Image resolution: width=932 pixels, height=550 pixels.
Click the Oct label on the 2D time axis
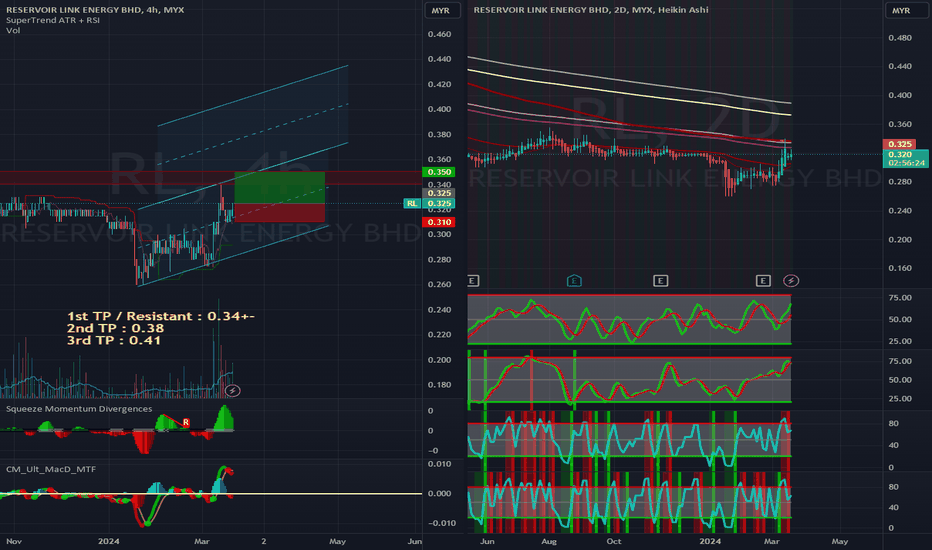[613, 541]
